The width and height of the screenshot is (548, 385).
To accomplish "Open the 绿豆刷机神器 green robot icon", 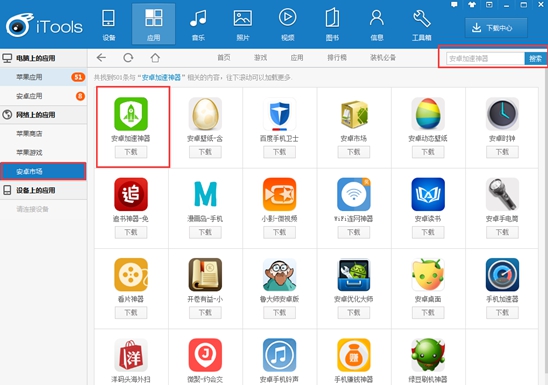I will point(428,355).
